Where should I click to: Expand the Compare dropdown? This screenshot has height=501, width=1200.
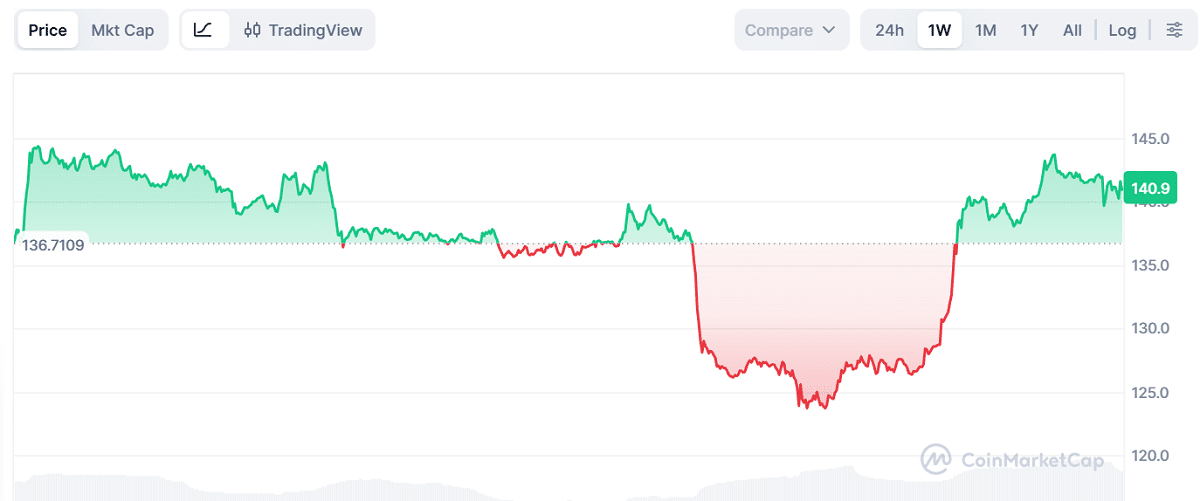click(x=790, y=30)
